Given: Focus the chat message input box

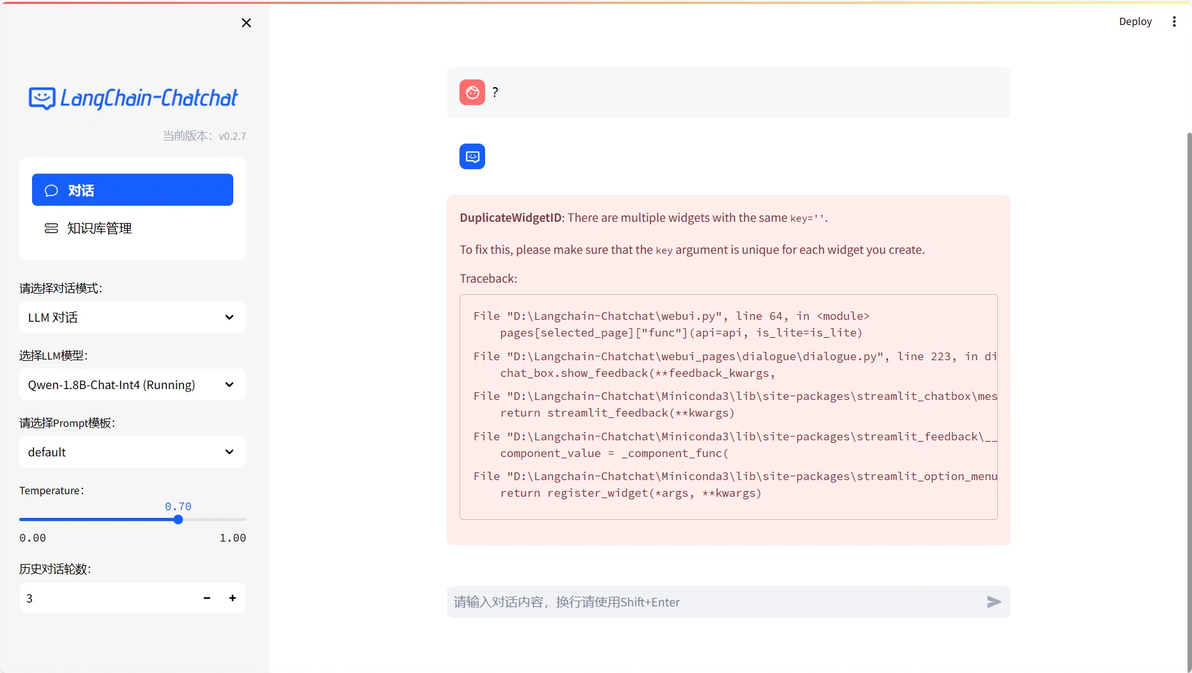Looking at the screenshot, I should click(x=712, y=602).
